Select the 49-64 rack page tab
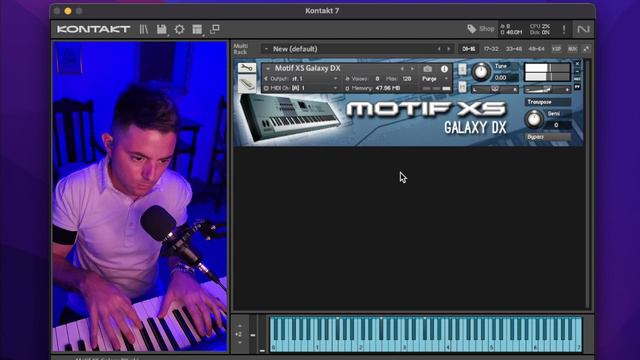This screenshot has width=640, height=360. [536, 49]
